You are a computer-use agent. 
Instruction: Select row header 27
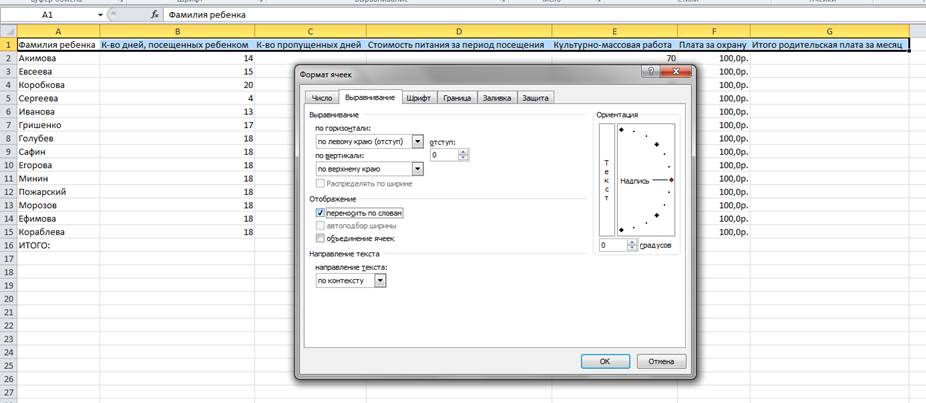coord(8,392)
